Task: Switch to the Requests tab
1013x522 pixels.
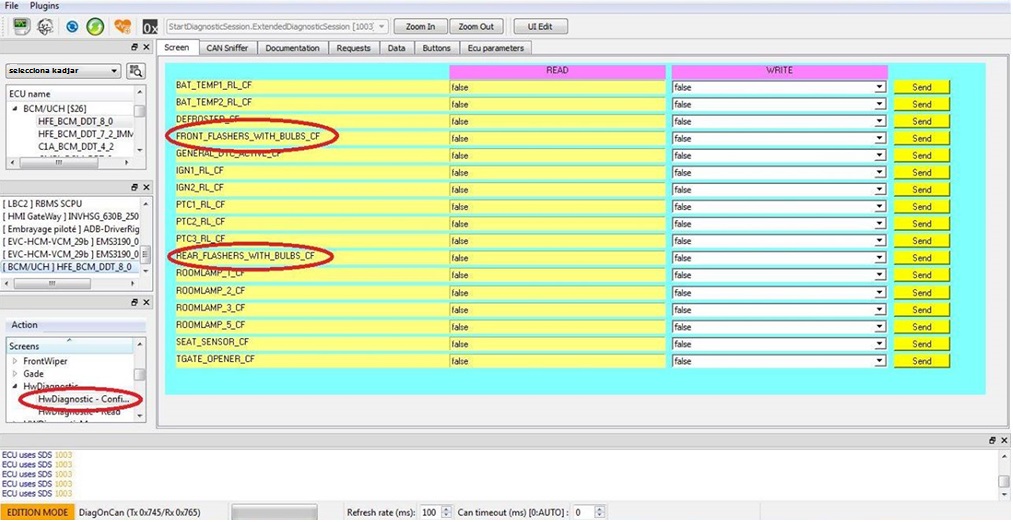Action: (354, 48)
